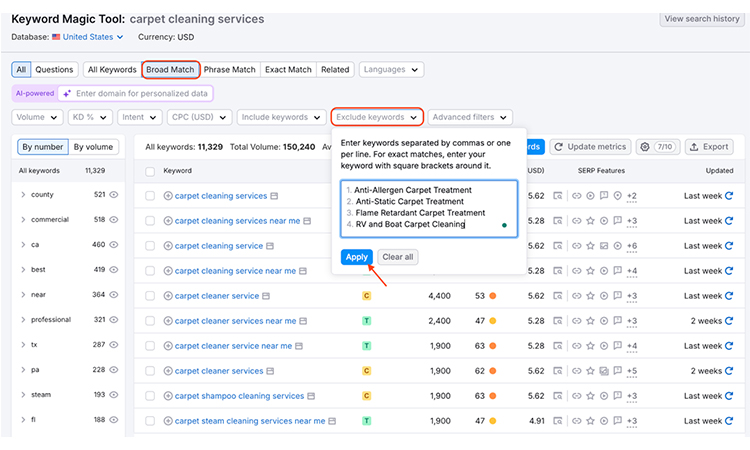
Task: Expand the near keyword group
Action: [23, 295]
